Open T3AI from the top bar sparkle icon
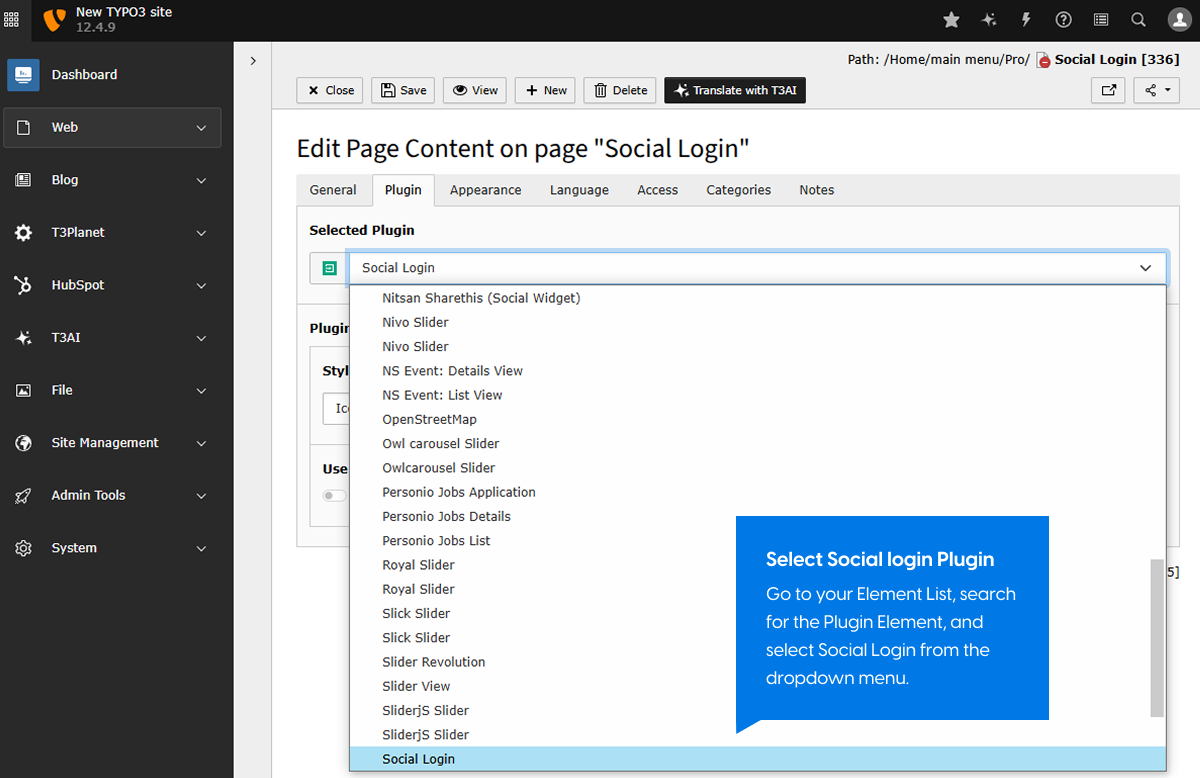Viewport: 1200px width, 778px height. click(x=988, y=19)
